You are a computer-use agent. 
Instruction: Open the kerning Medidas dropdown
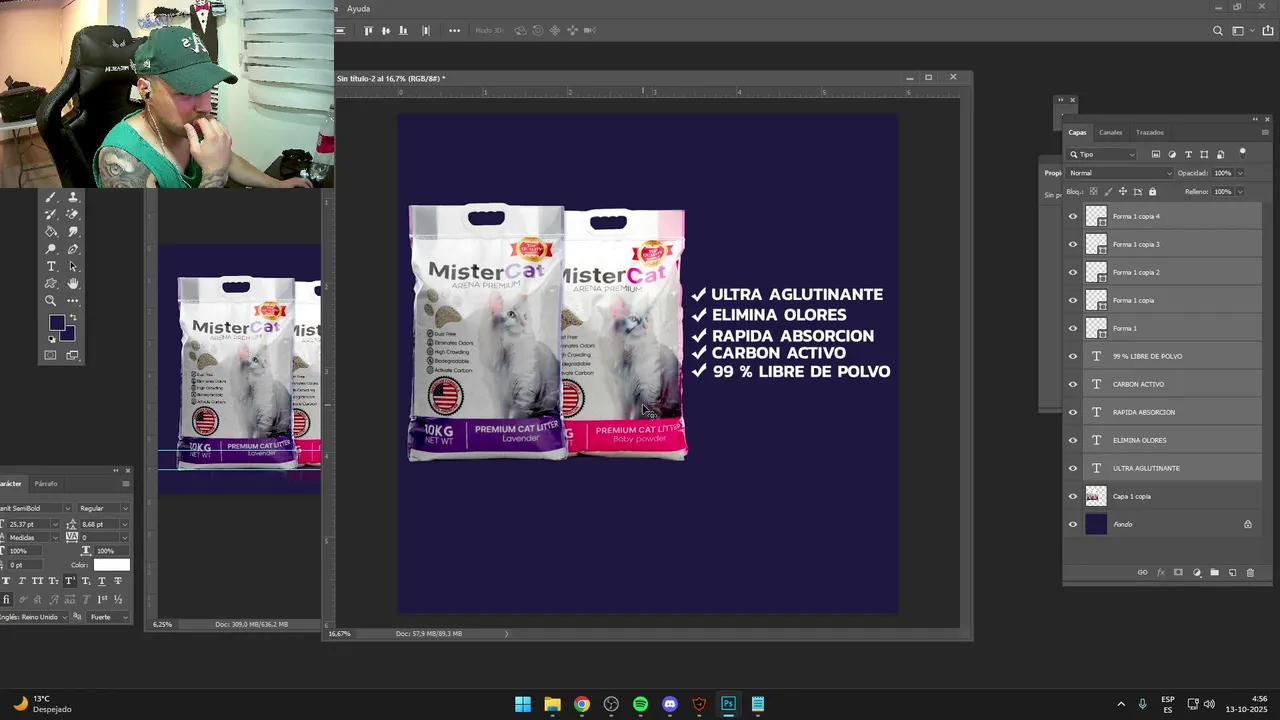tap(34, 537)
